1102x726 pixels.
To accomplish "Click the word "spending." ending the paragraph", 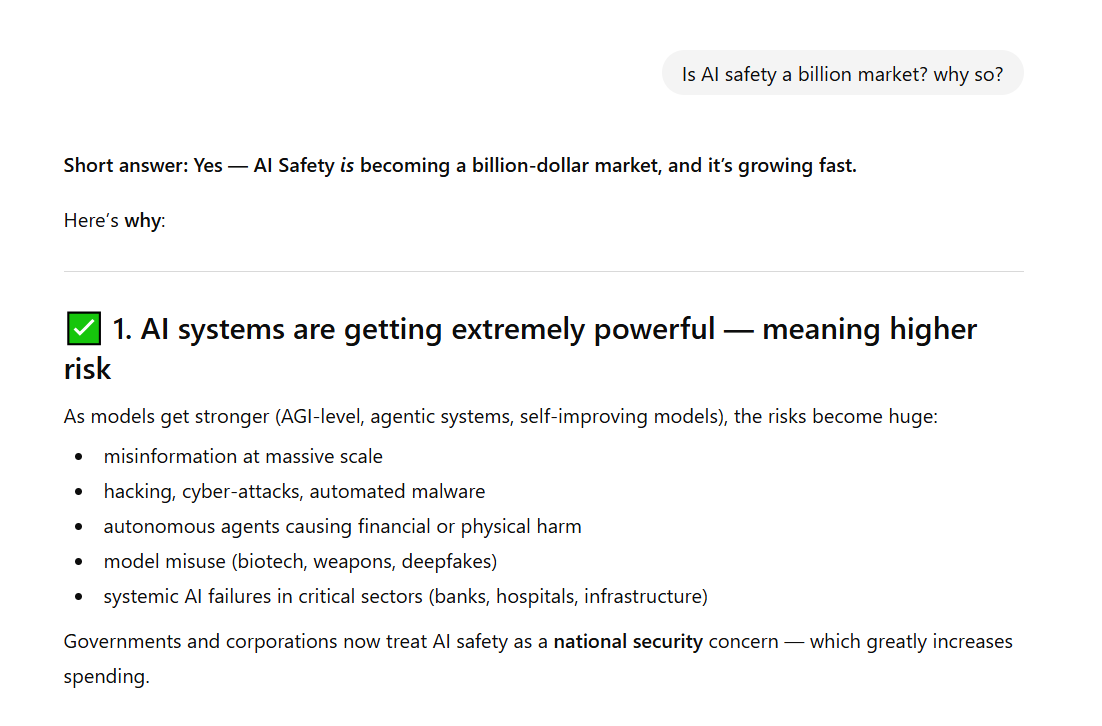I will tap(107, 677).
